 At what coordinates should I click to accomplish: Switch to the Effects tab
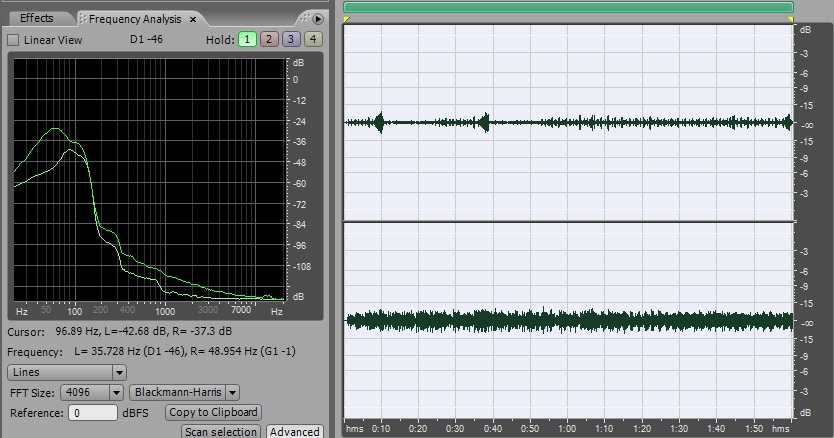(x=37, y=18)
